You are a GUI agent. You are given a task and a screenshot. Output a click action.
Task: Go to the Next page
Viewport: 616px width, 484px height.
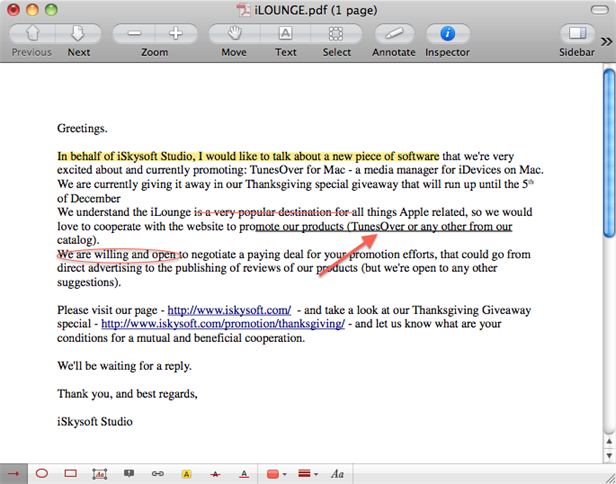click(79, 34)
